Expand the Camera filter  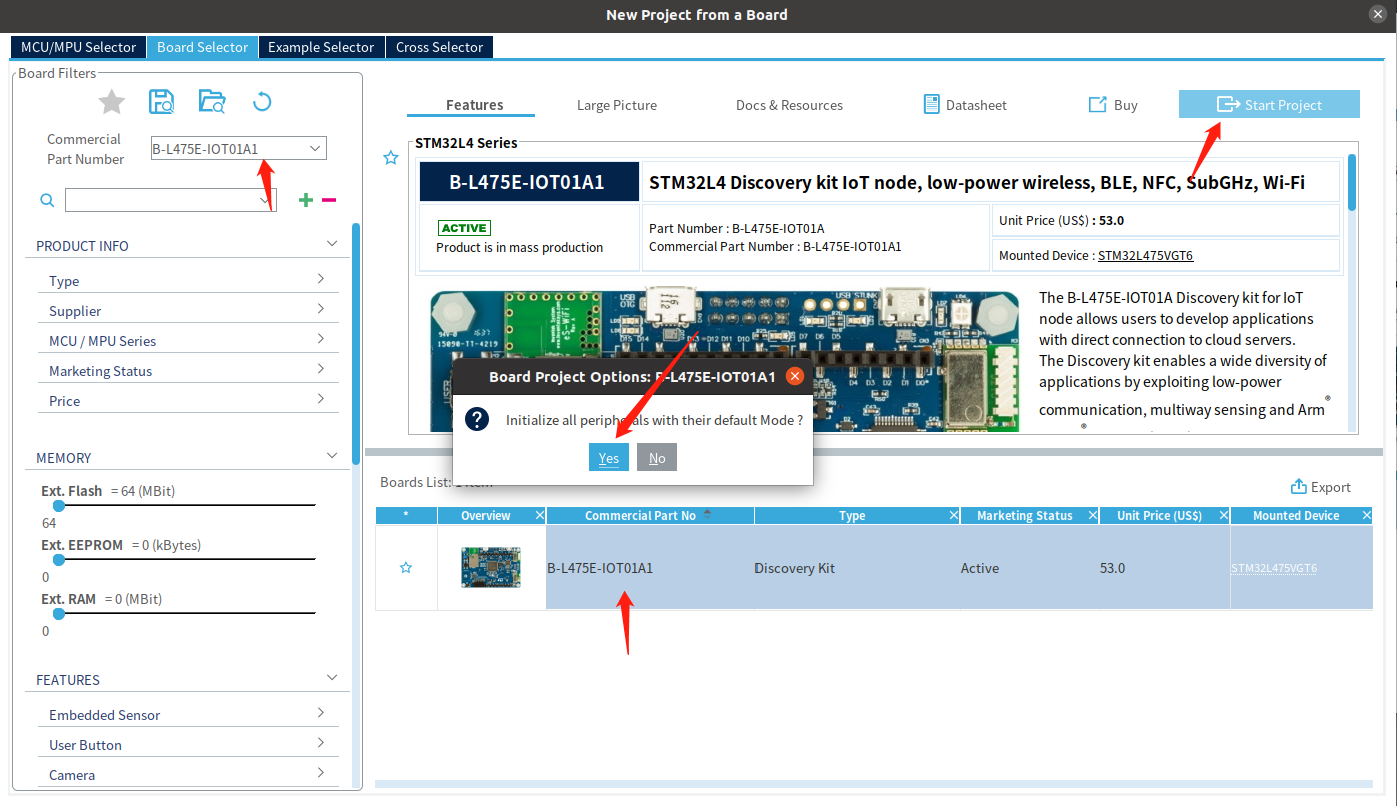click(321, 773)
